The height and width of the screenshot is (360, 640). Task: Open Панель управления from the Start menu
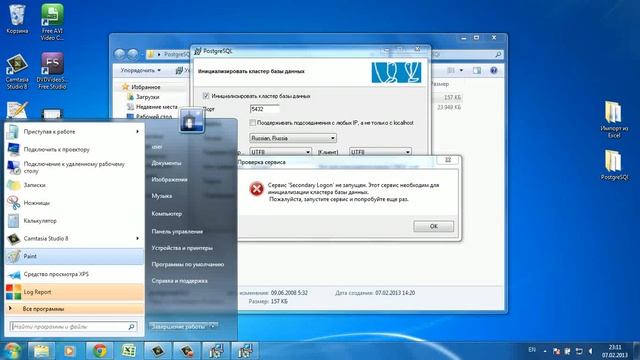(x=177, y=231)
